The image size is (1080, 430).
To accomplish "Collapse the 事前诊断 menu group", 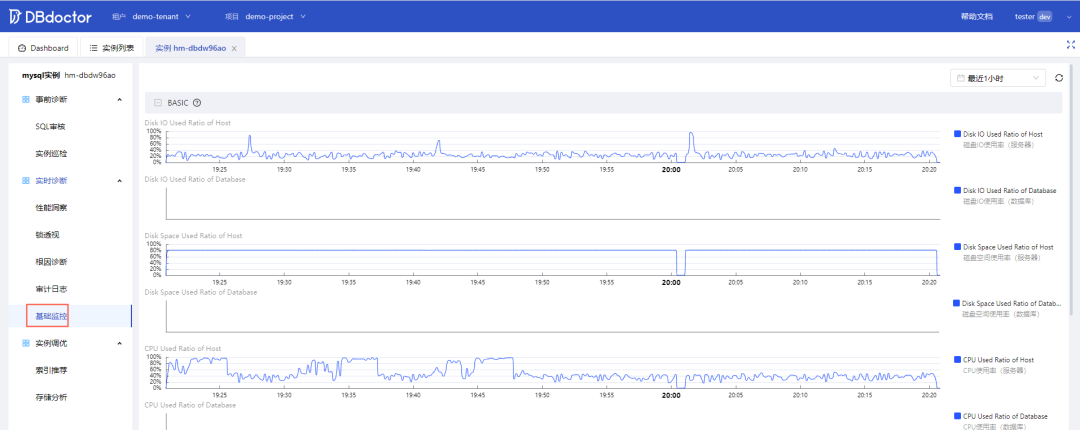I will click(x=119, y=100).
